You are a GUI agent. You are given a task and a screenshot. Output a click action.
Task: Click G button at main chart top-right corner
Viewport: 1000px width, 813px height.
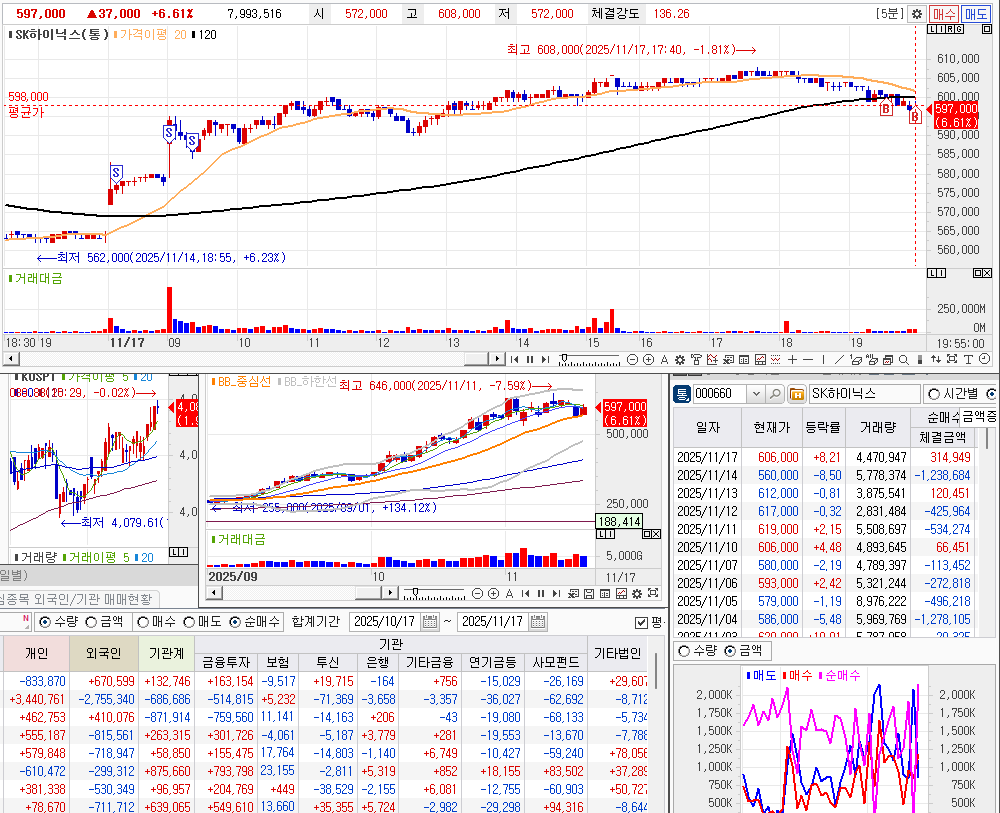click(x=959, y=29)
